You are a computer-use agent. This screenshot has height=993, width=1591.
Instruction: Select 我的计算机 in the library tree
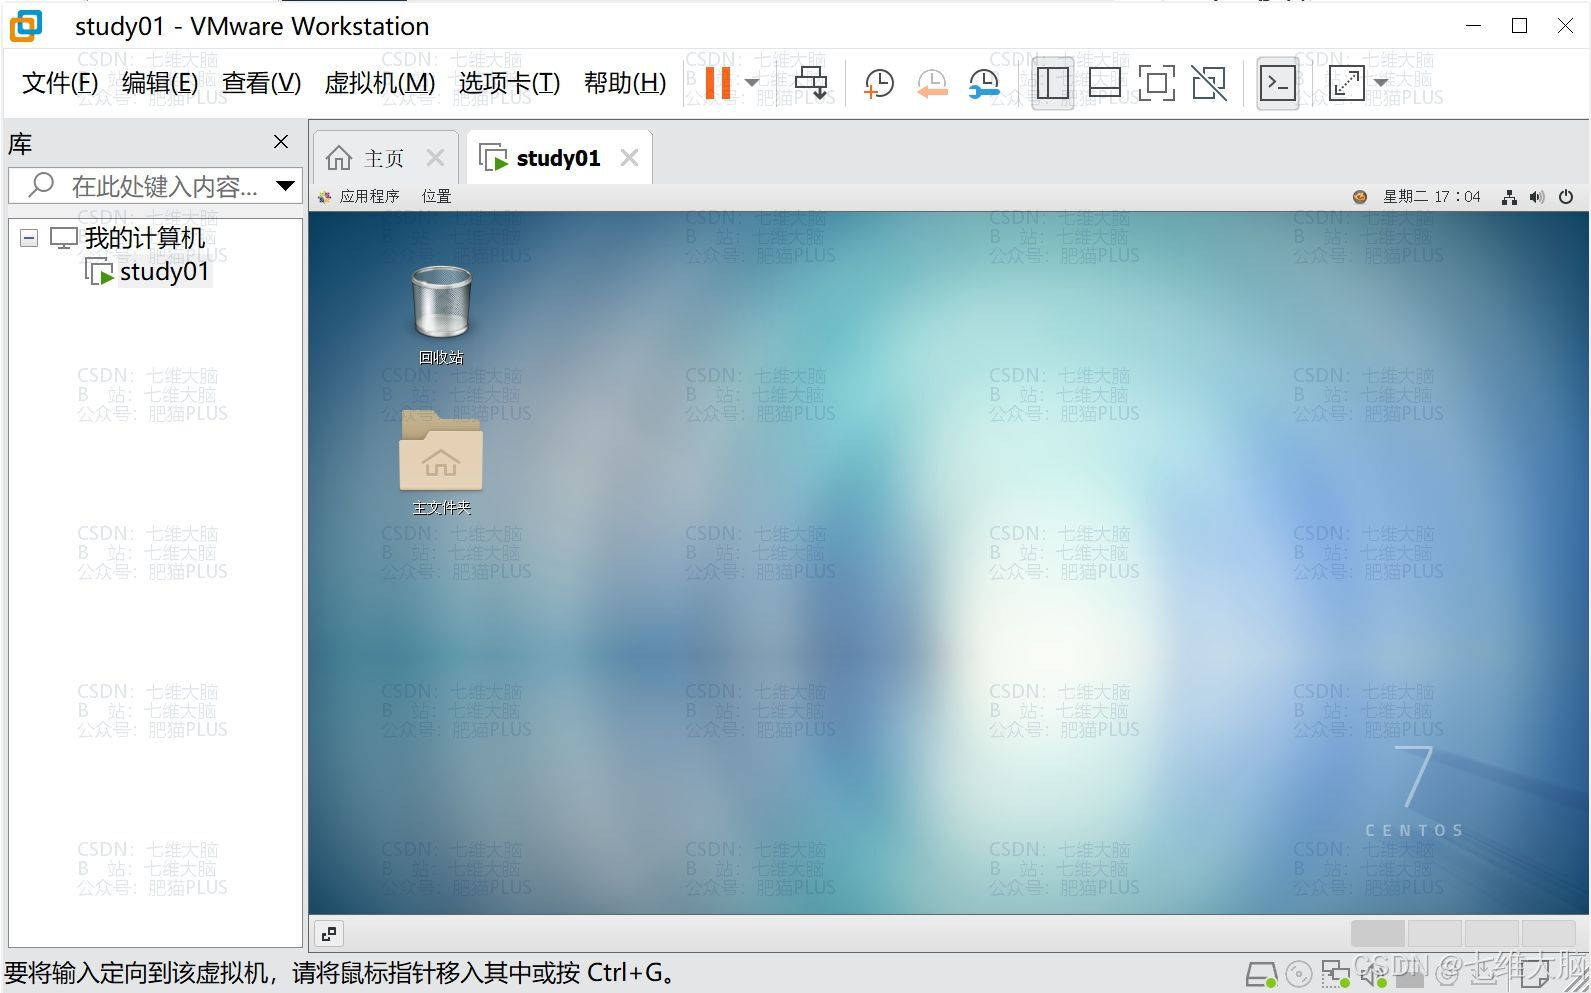point(144,238)
